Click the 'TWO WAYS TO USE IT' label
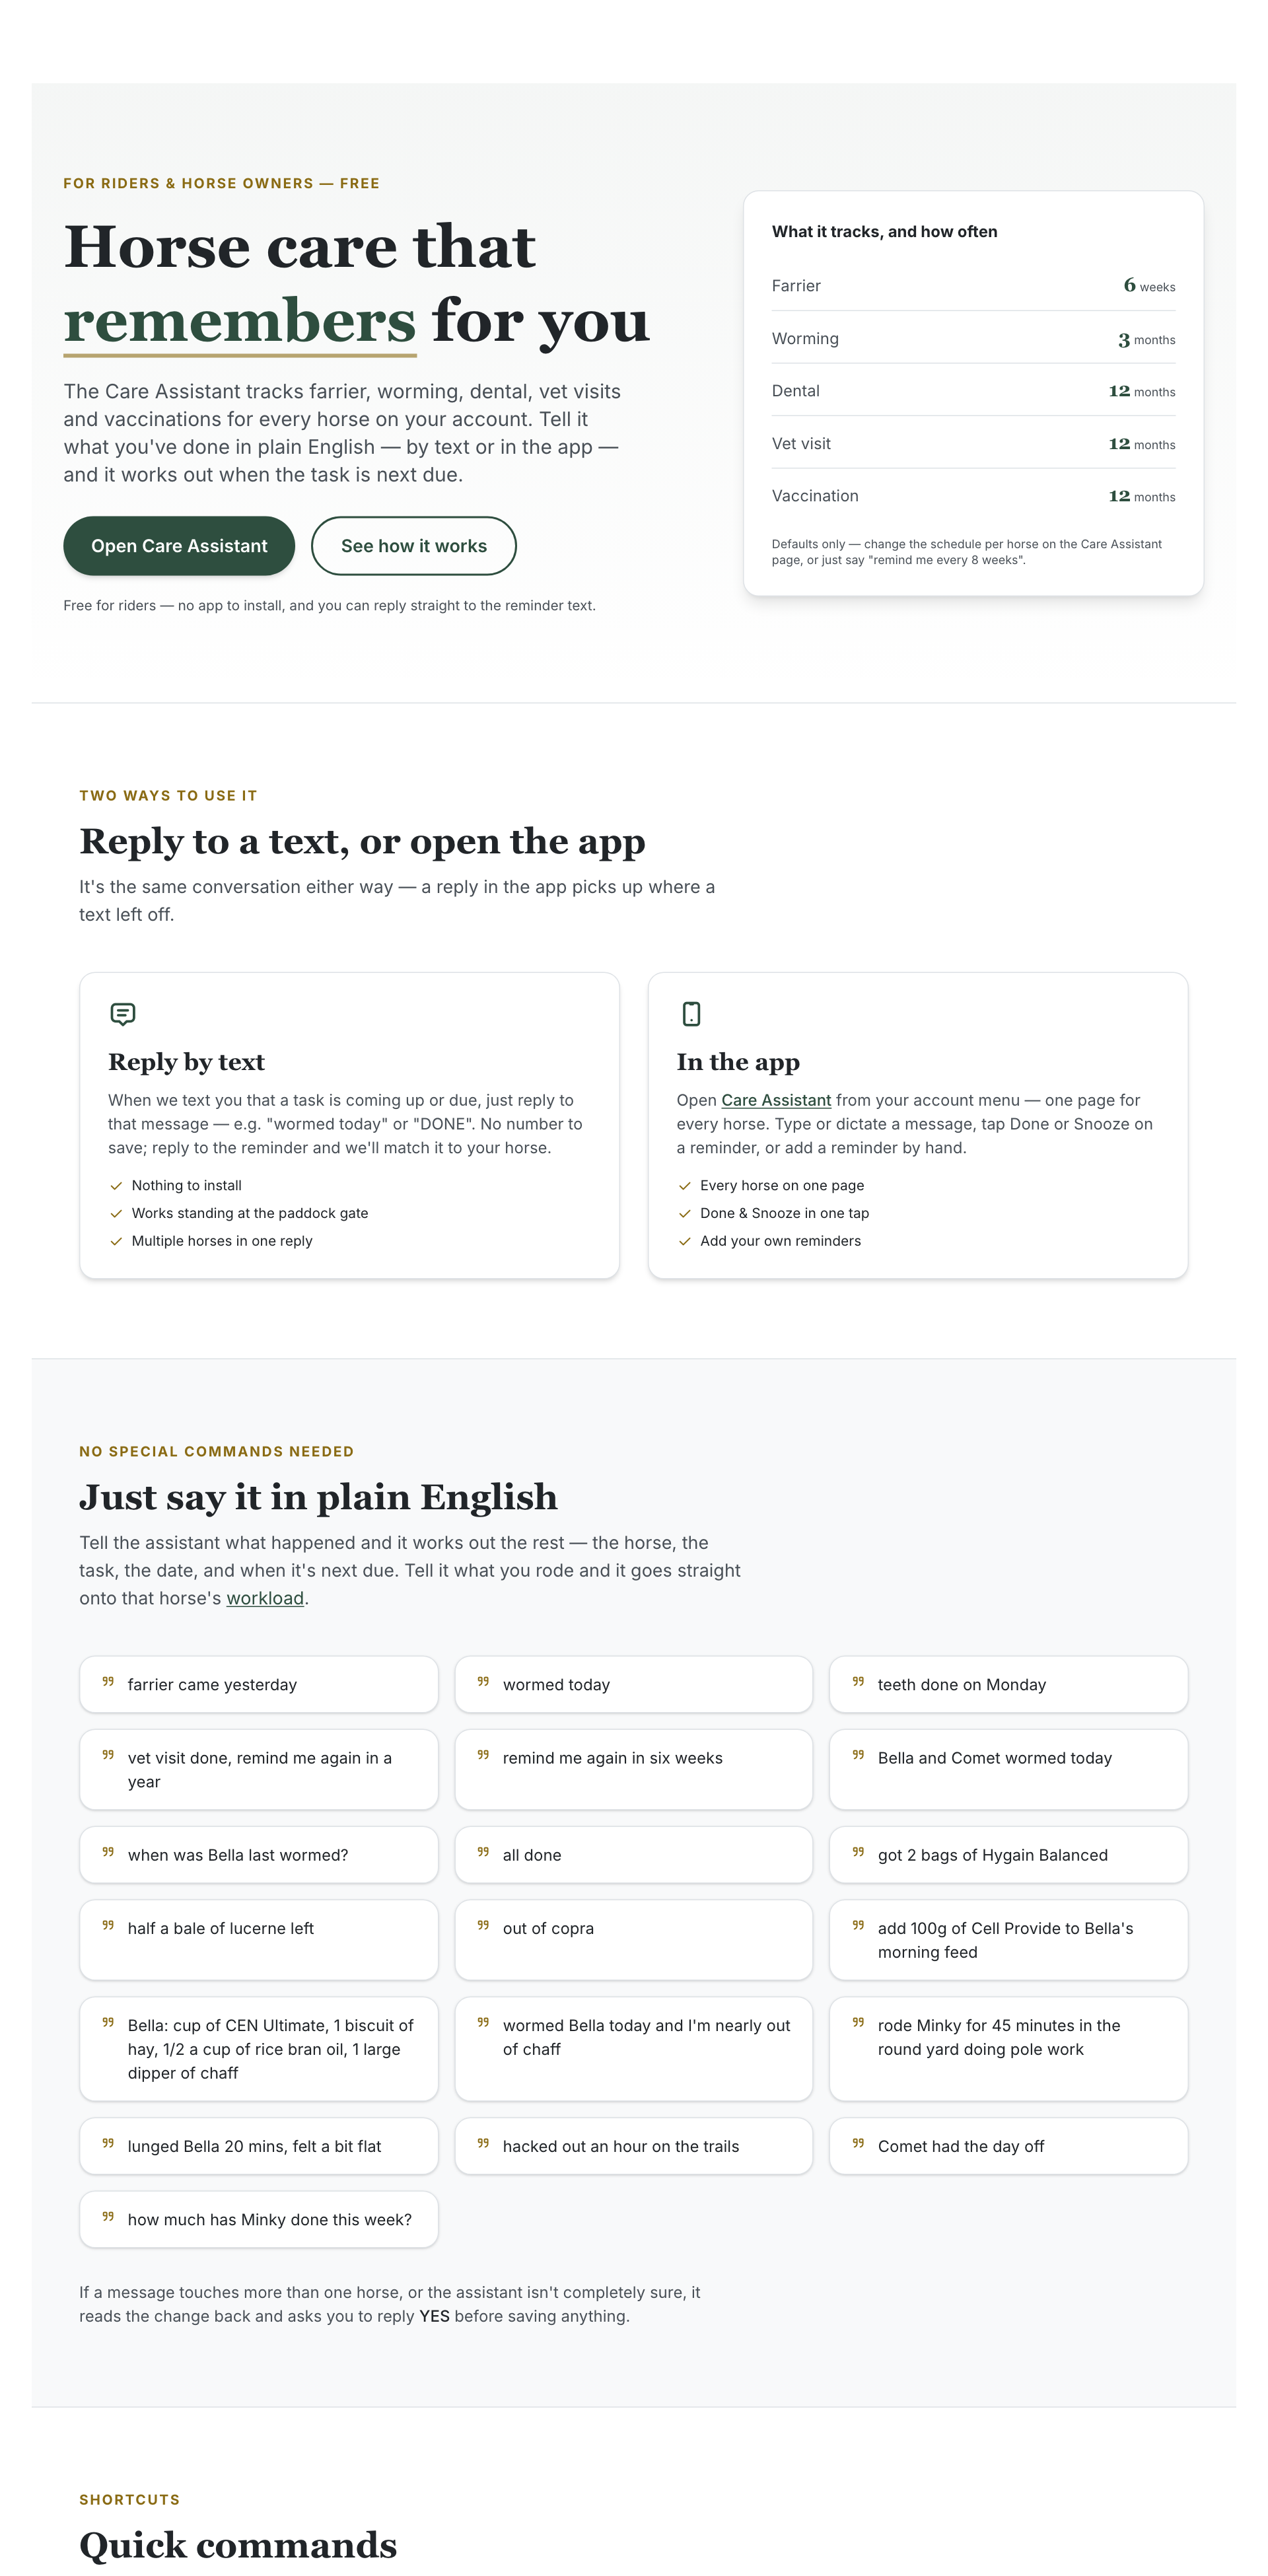1268x2576 pixels. 168,796
